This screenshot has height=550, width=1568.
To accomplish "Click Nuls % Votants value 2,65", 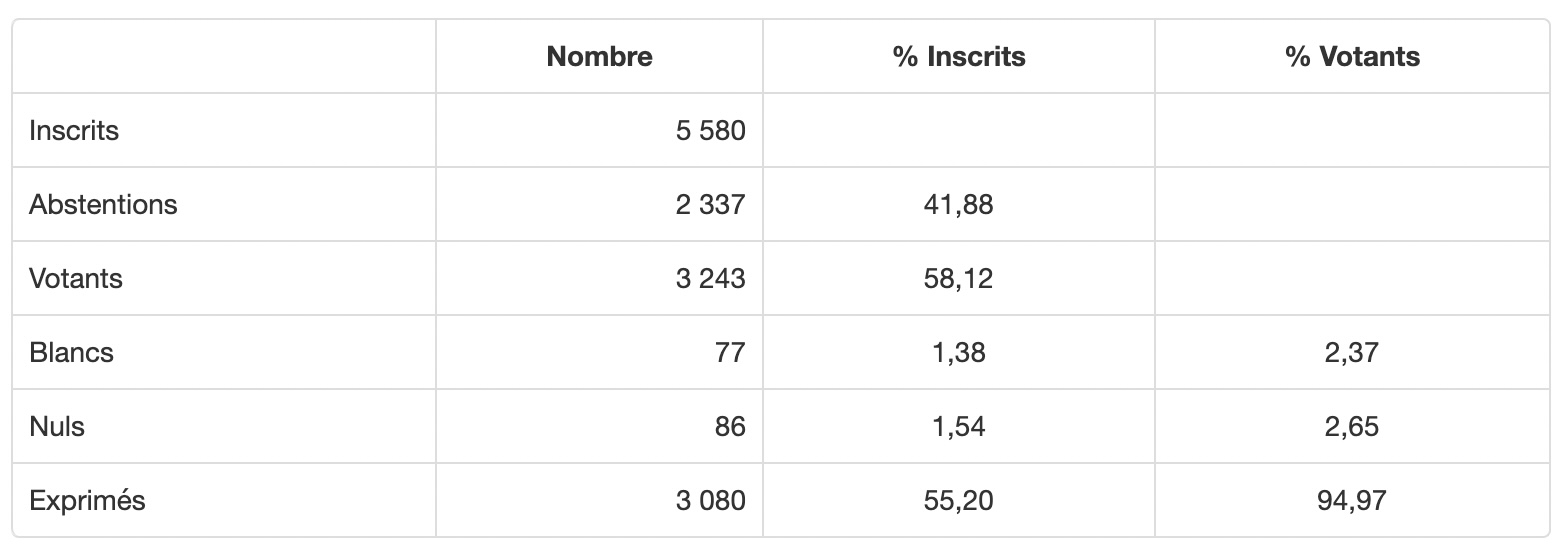I will tap(1352, 426).
